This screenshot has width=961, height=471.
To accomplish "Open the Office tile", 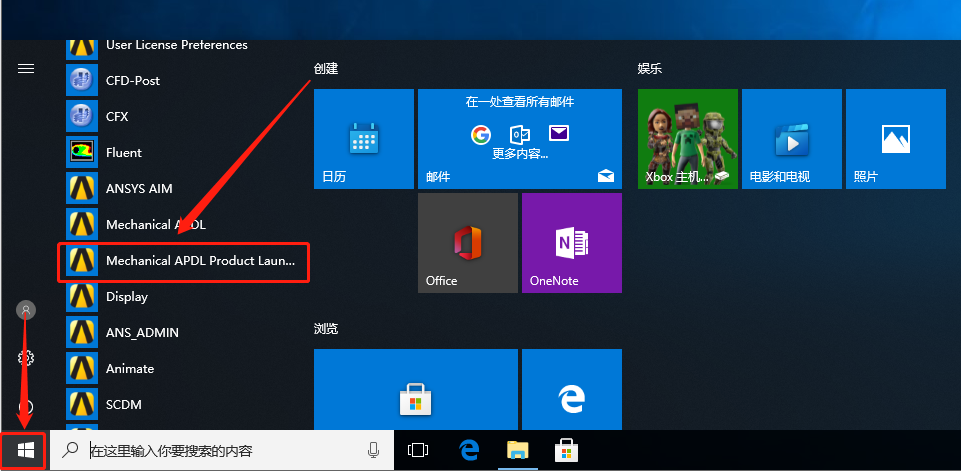I will pos(468,243).
